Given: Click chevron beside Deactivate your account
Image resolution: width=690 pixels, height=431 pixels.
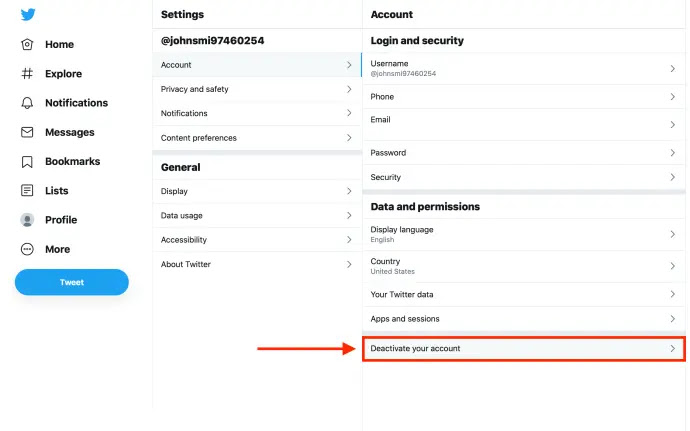Looking at the screenshot, I should tap(673, 349).
